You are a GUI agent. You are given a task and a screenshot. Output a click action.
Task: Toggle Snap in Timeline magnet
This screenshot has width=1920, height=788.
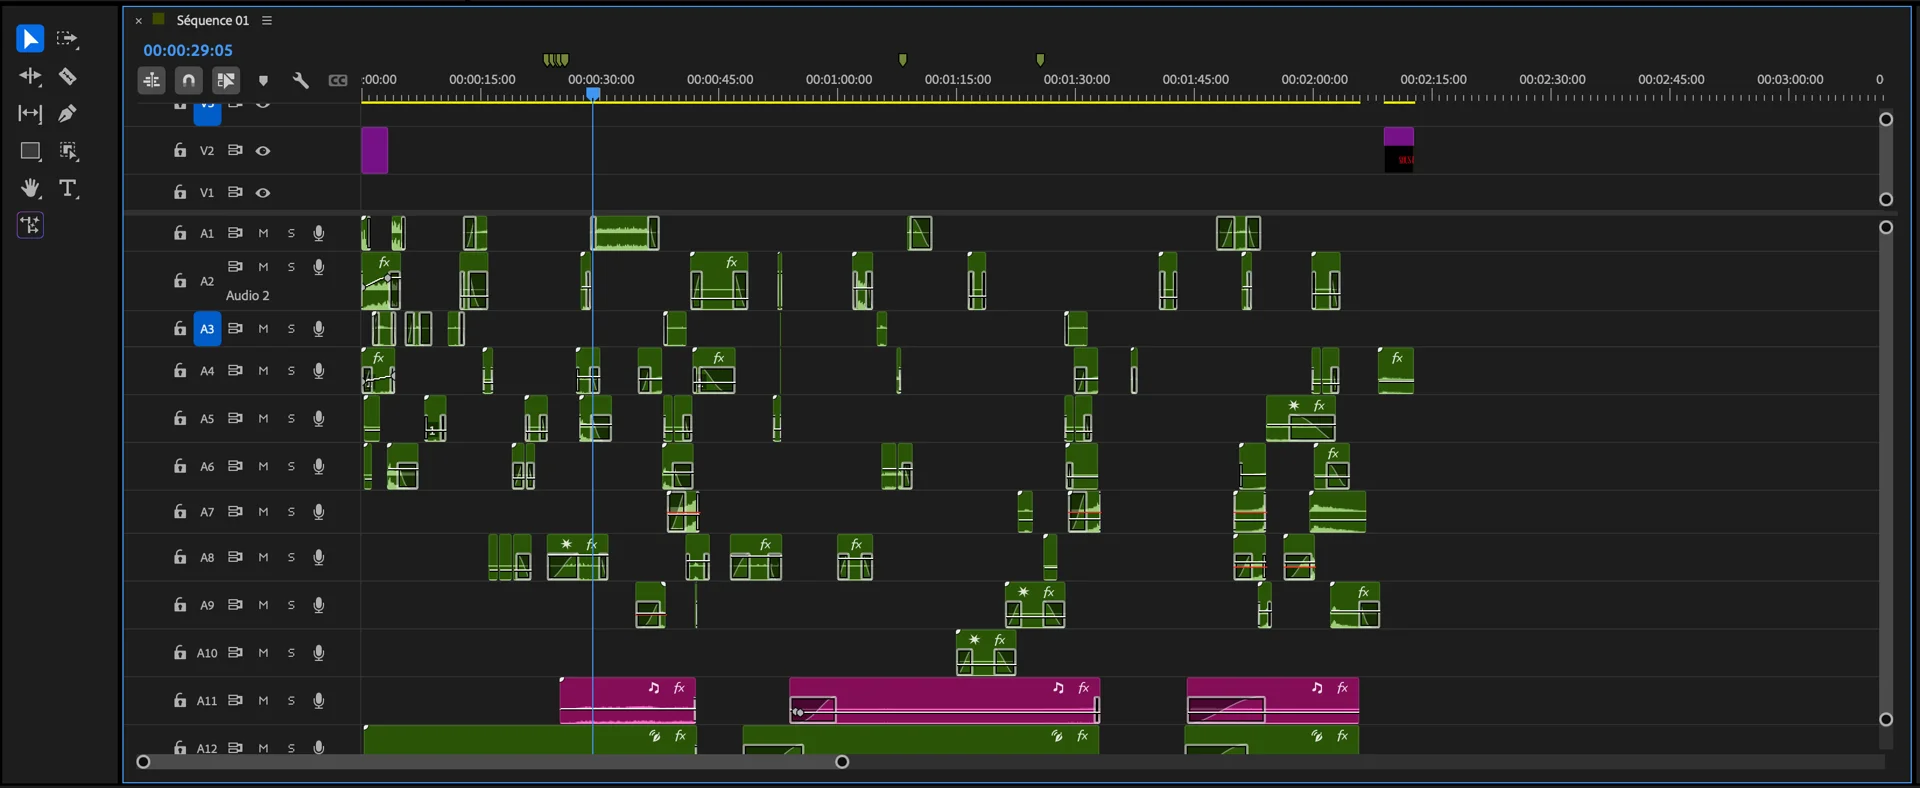189,80
